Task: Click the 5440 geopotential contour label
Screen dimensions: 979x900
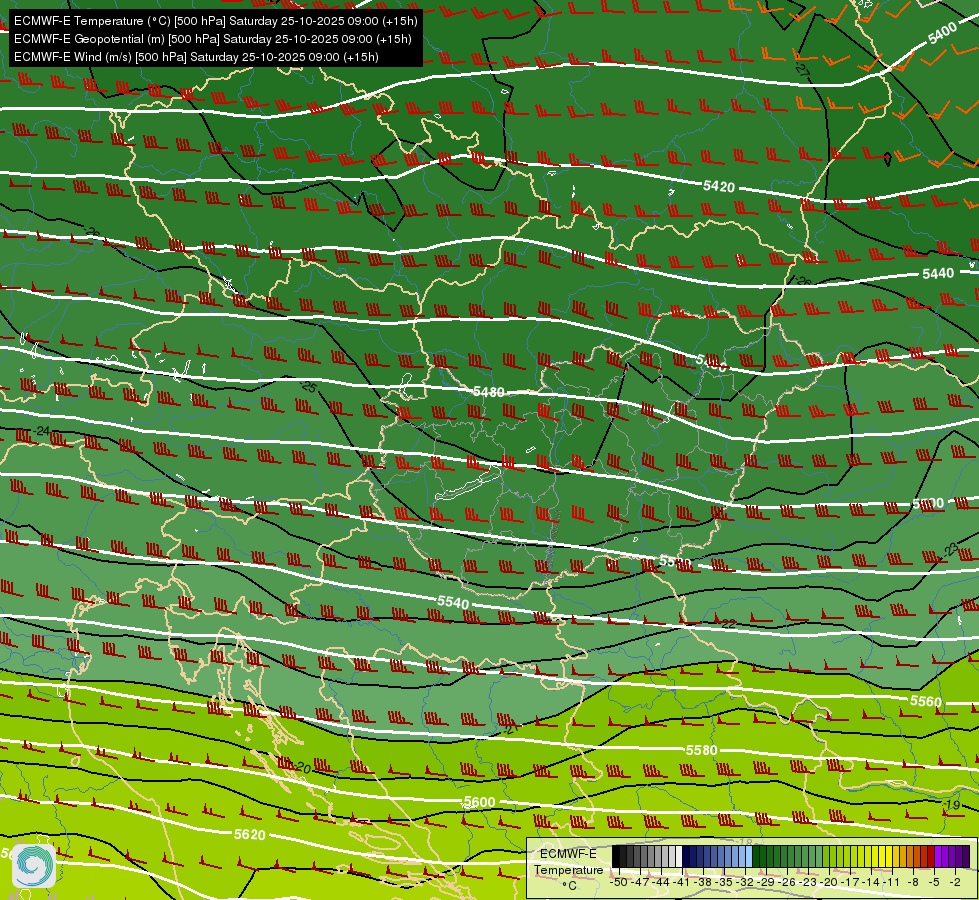Action: pyautogui.click(x=938, y=273)
